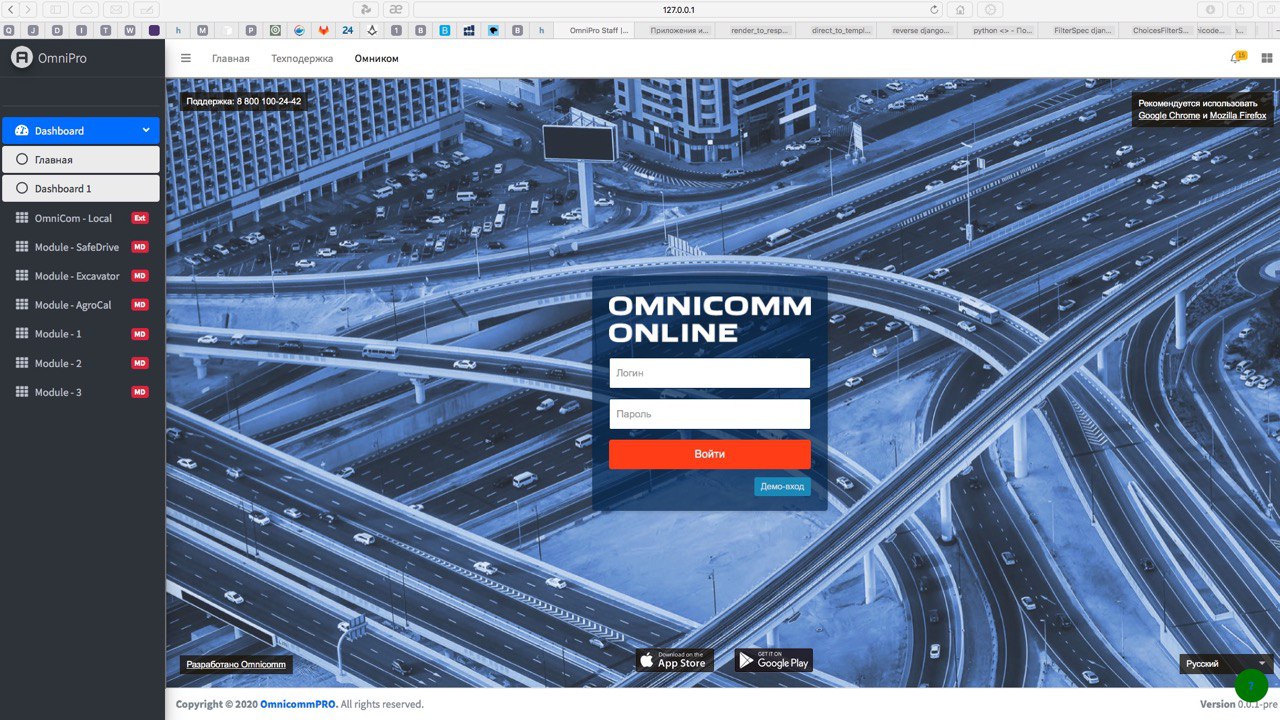Click the Google Play badge
Screen dimensions: 1280x720
pos(774,660)
